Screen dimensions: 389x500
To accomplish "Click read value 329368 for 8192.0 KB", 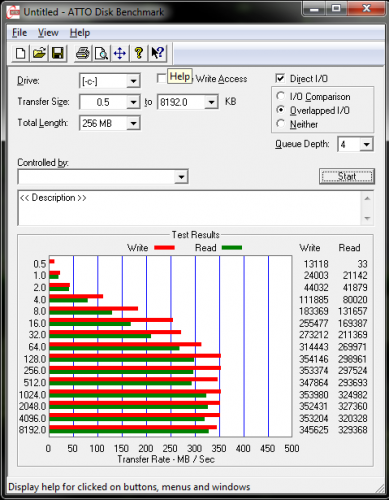I will click(353, 430).
